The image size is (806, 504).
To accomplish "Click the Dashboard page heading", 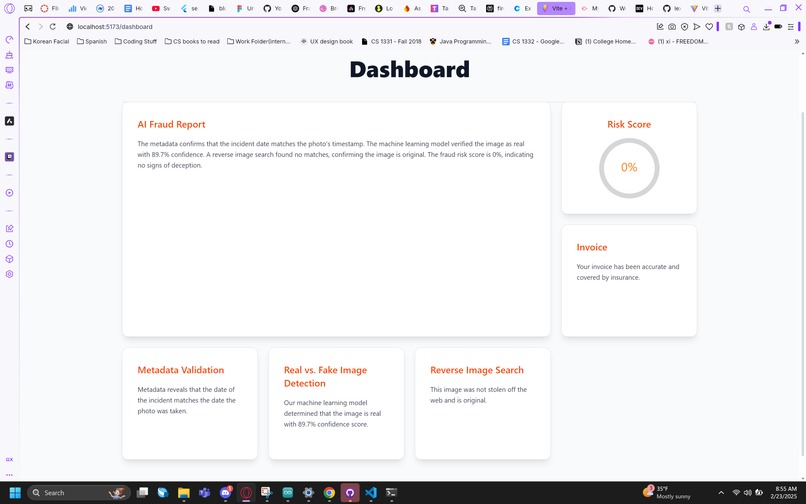I will [410, 69].
